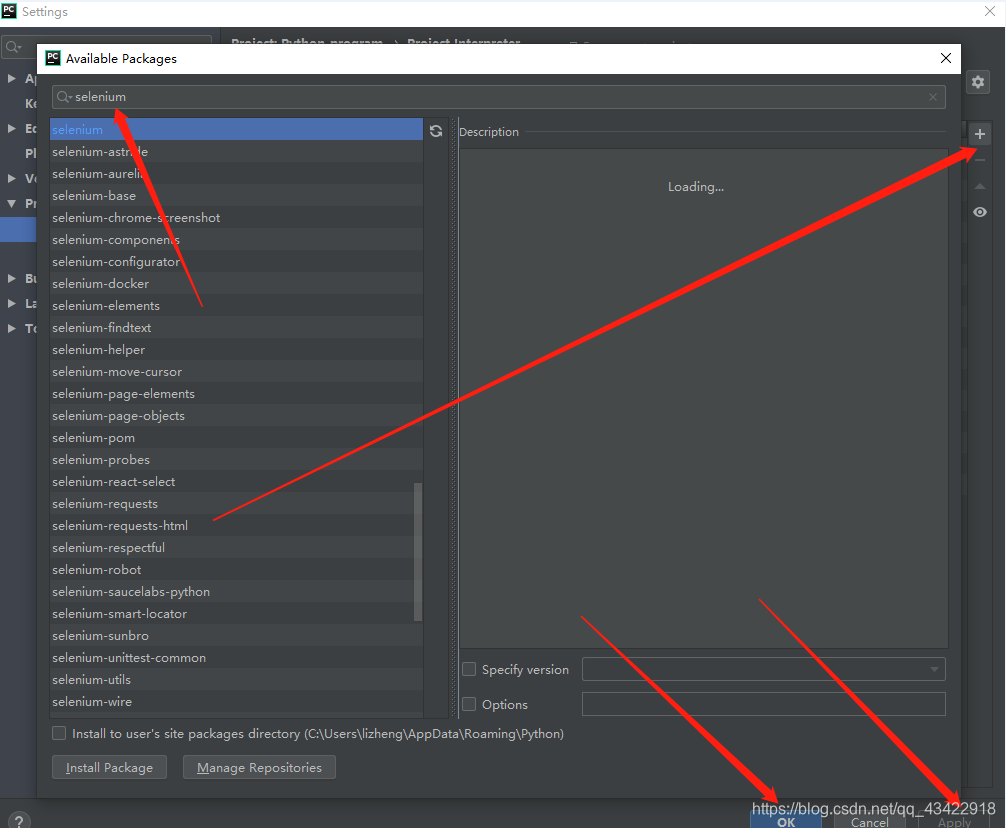Select the selenium-page-elements package
Viewport: 1006px width, 828px height.
[x=236, y=394]
